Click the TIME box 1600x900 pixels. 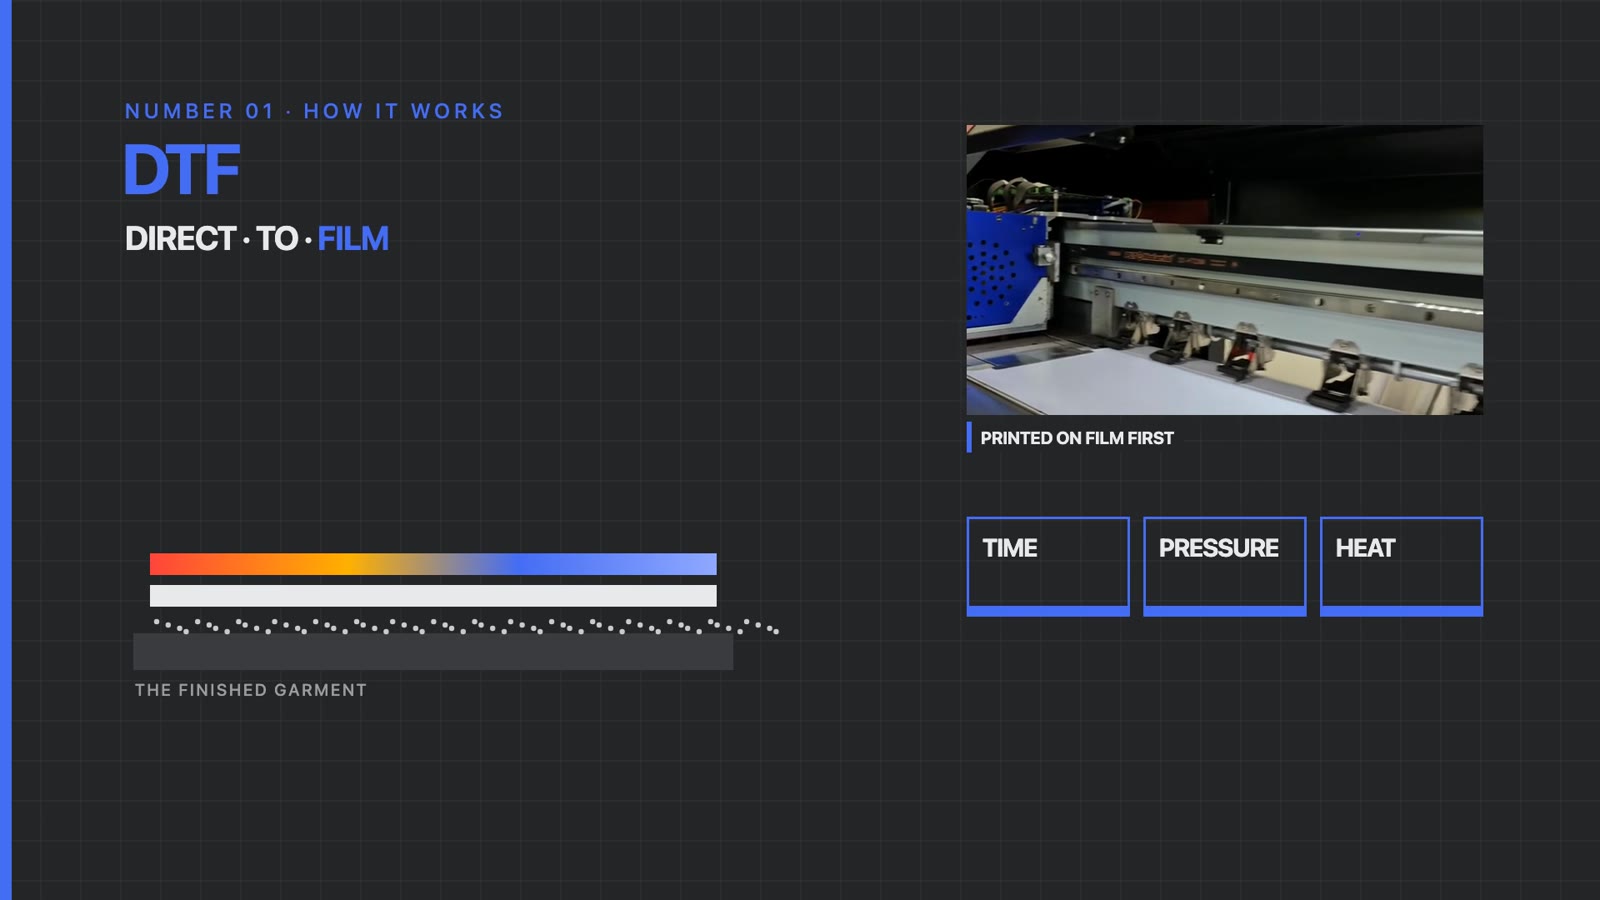(x=1048, y=566)
